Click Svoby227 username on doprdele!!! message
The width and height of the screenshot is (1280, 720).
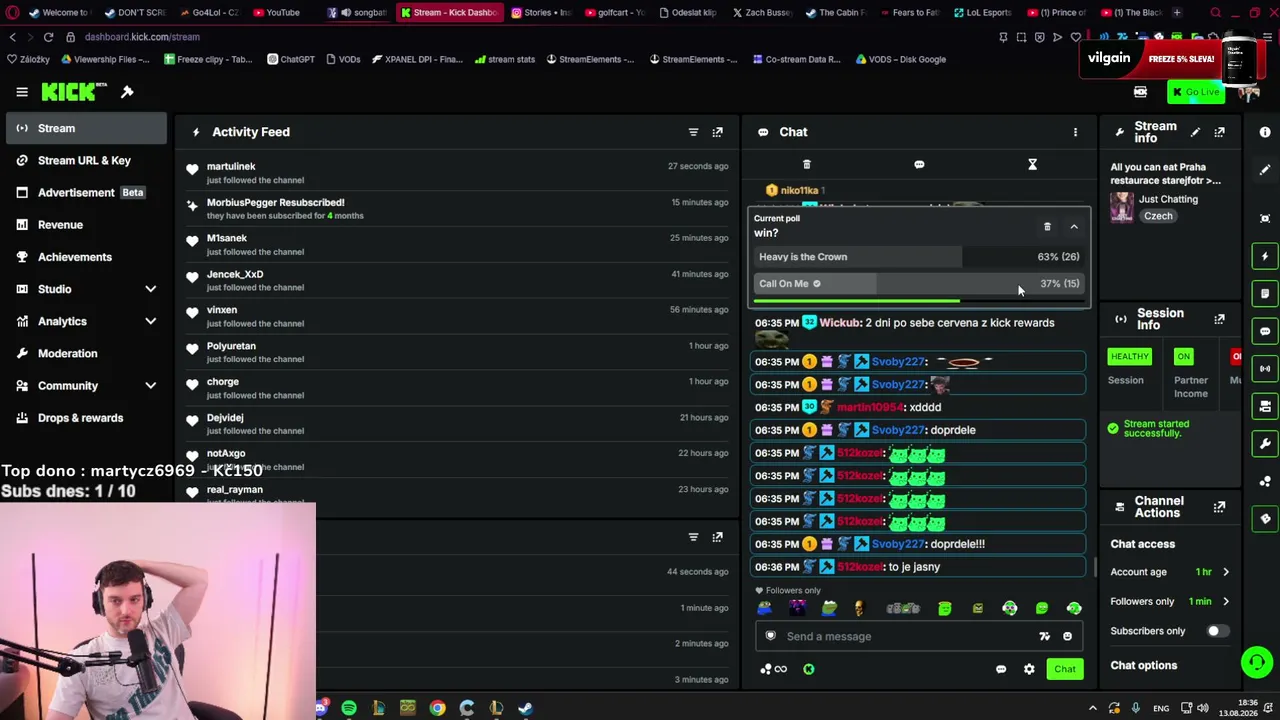[x=898, y=544]
